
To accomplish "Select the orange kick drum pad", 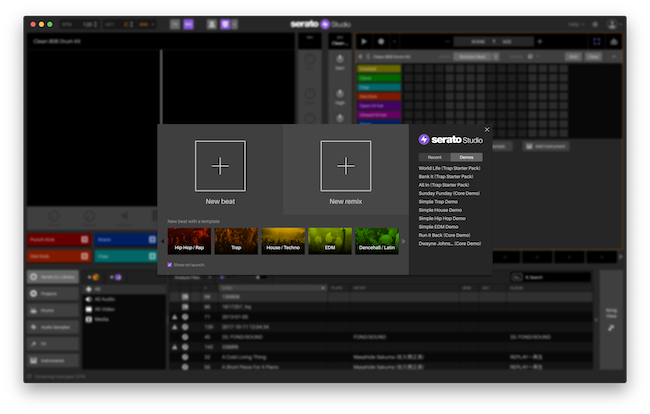I will click(58, 256).
